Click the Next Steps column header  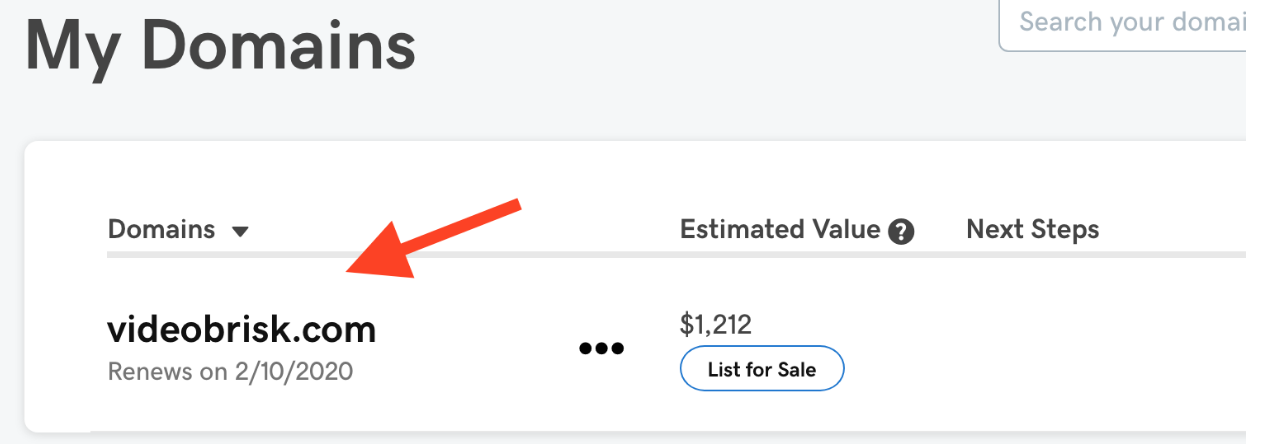pyautogui.click(x=1032, y=230)
